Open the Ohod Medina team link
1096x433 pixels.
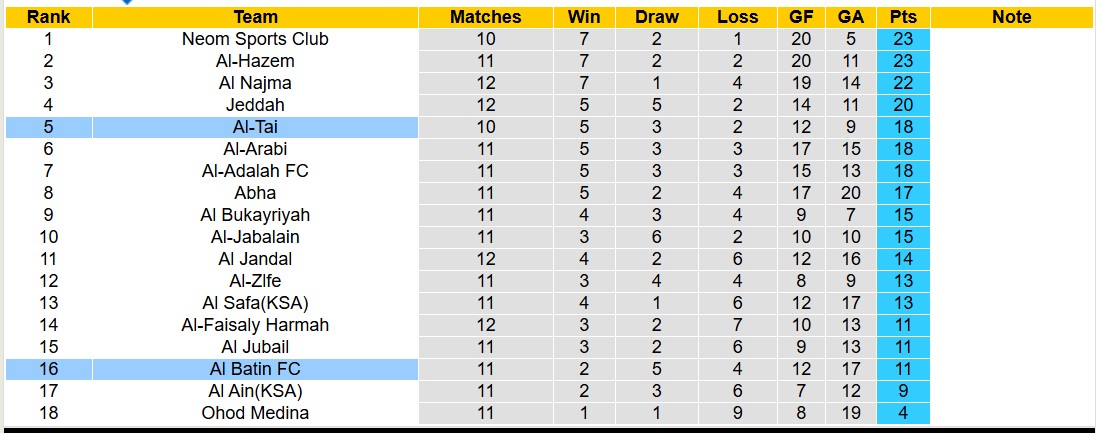point(255,413)
